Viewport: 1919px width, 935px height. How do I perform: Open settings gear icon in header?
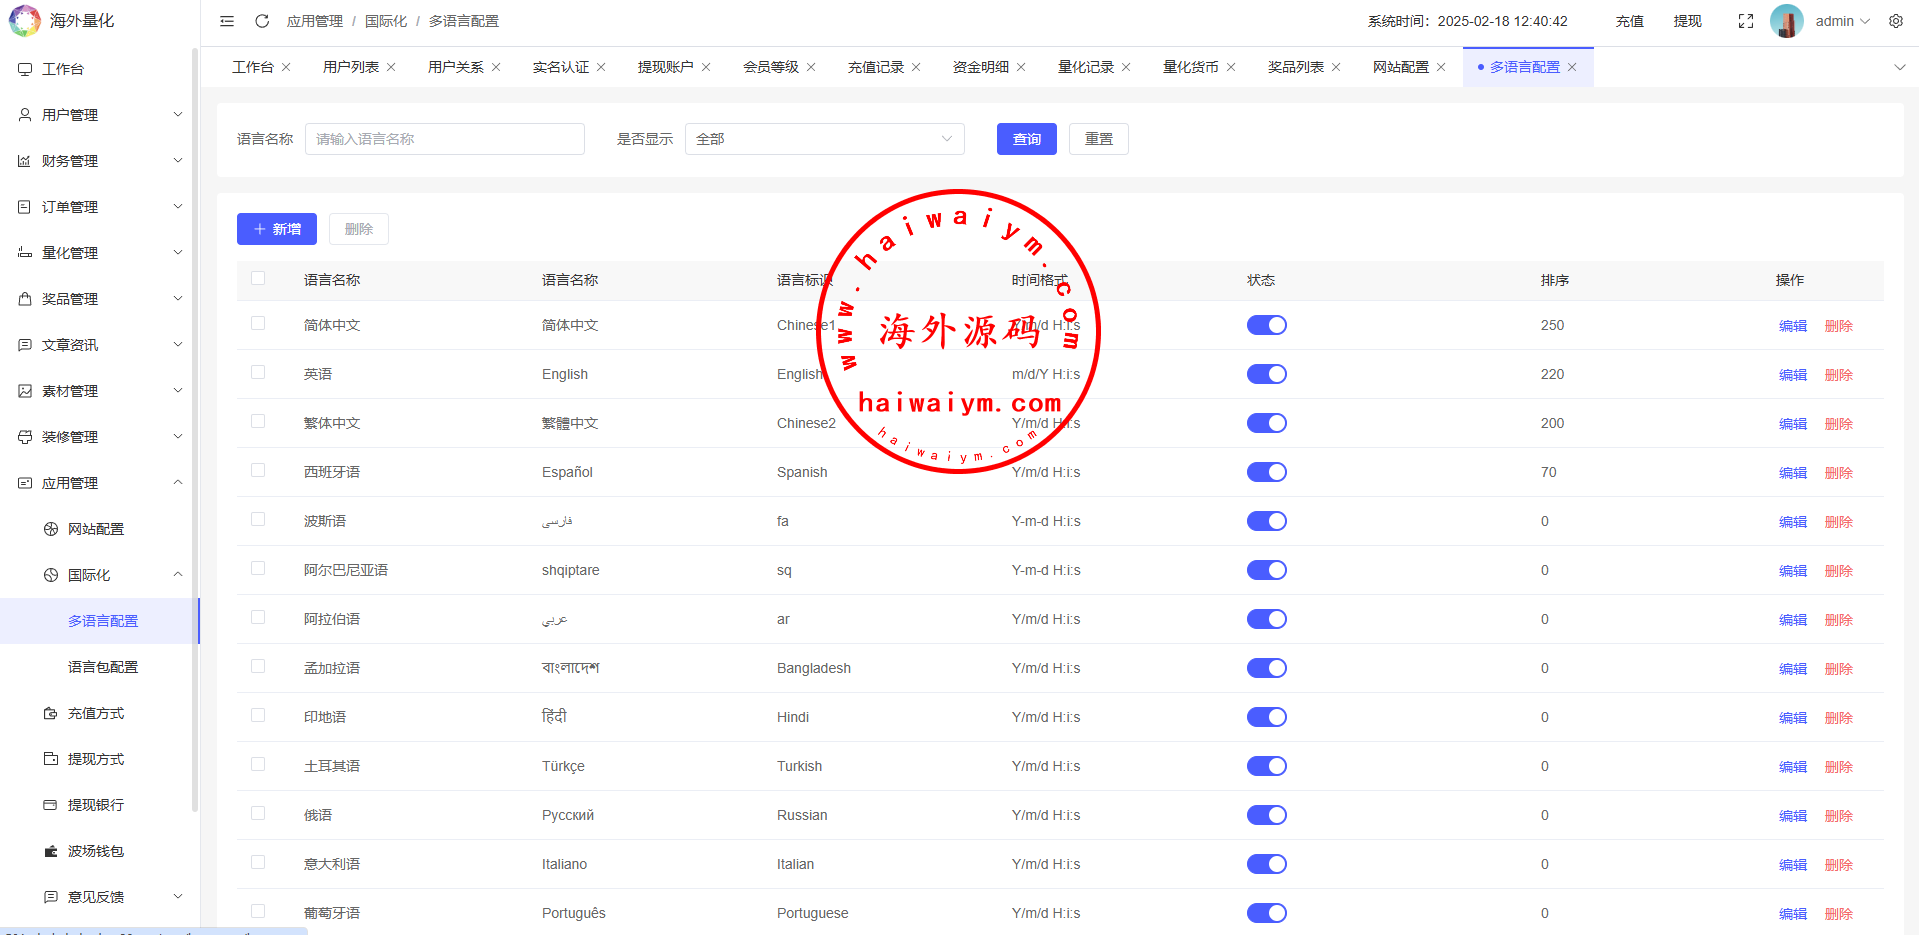(x=1896, y=21)
